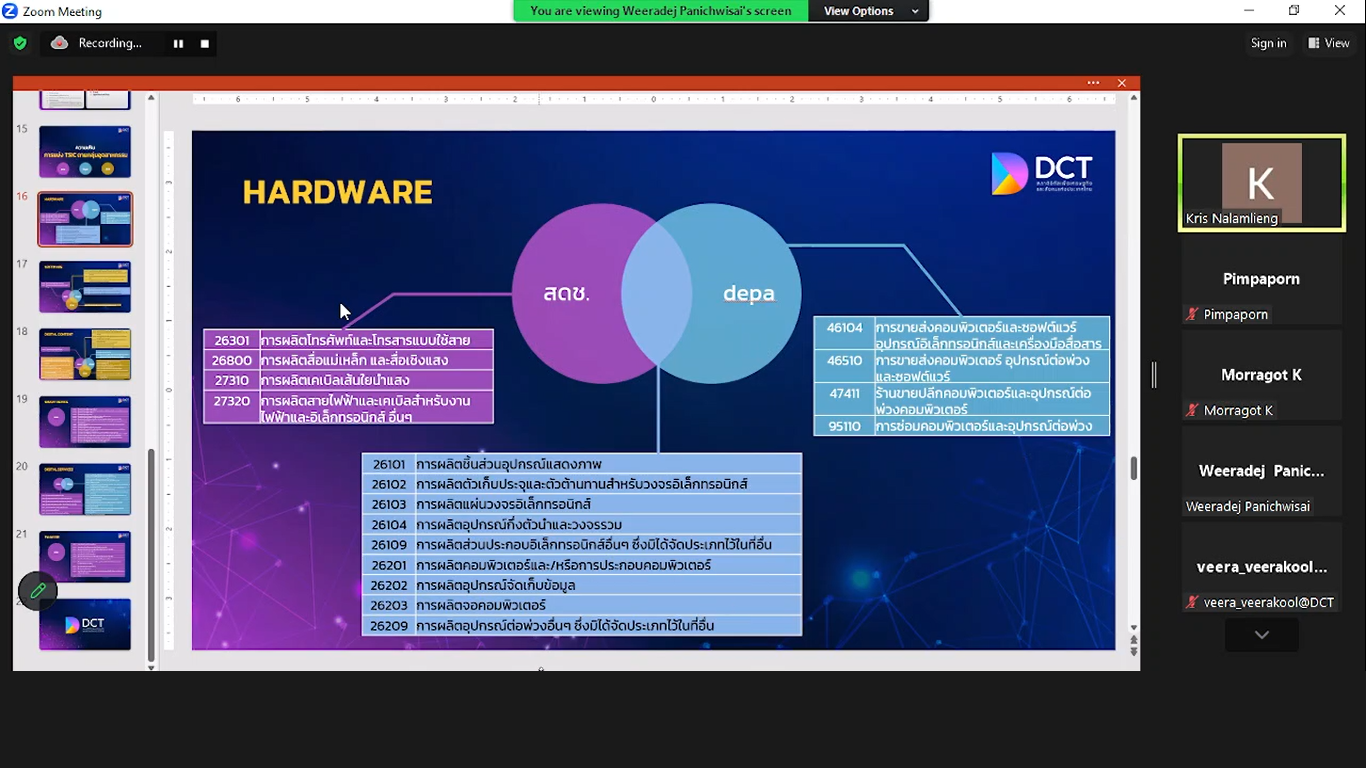Click the red cloud recording icon
Image resolution: width=1366 pixels, height=768 pixels.
pos(59,43)
